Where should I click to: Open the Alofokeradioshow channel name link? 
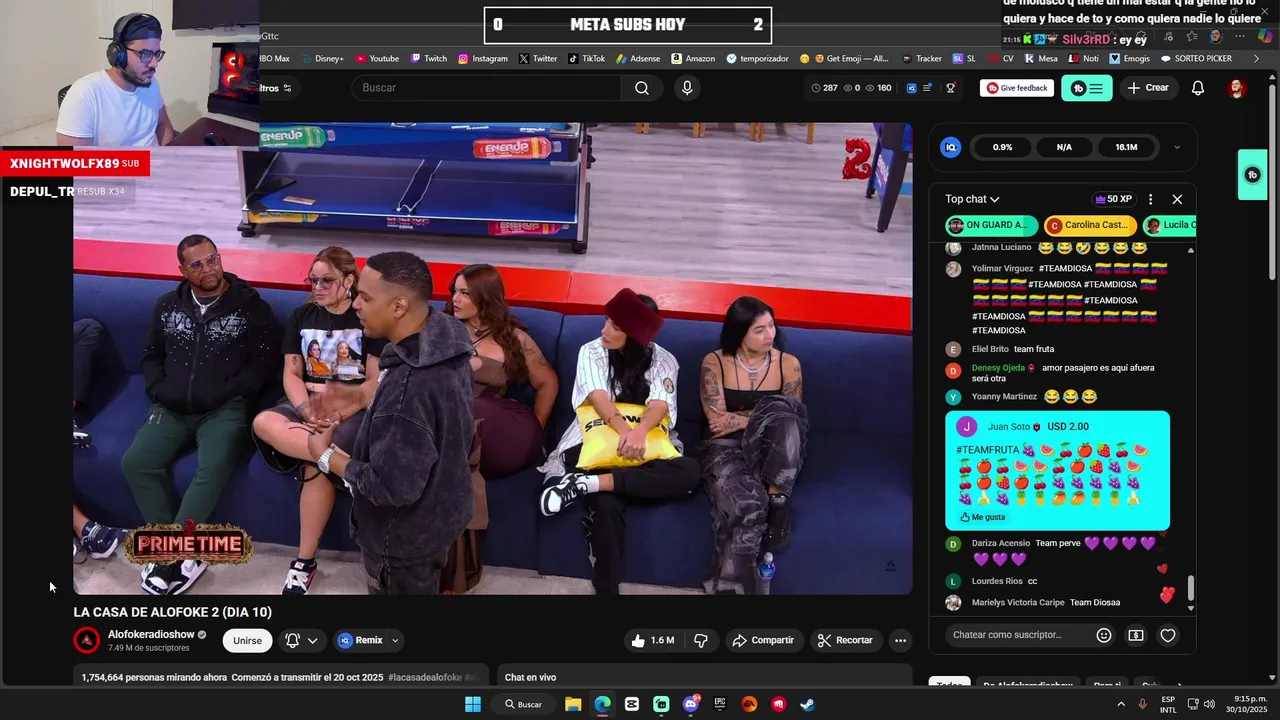coord(151,634)
